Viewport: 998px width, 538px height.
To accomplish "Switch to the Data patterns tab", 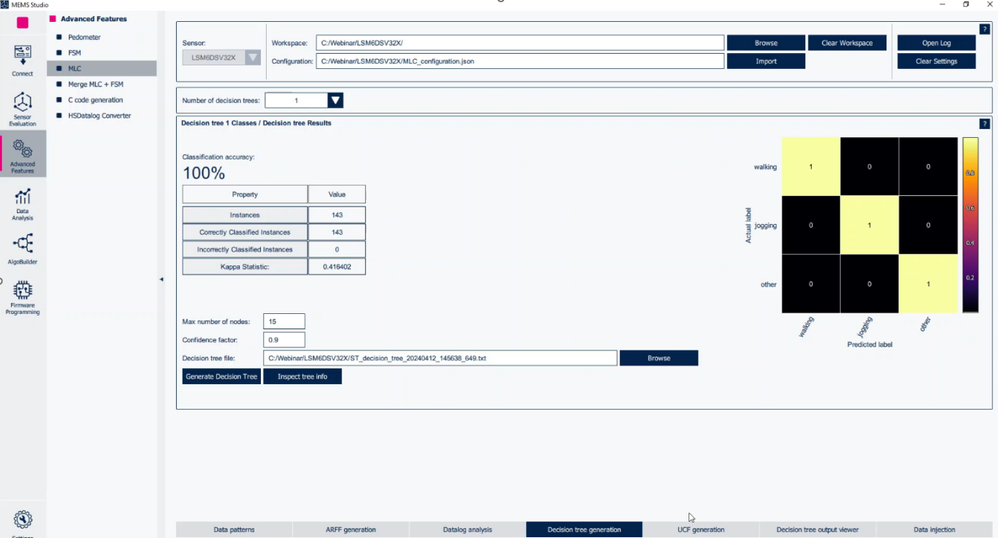I will click(234, 529).
